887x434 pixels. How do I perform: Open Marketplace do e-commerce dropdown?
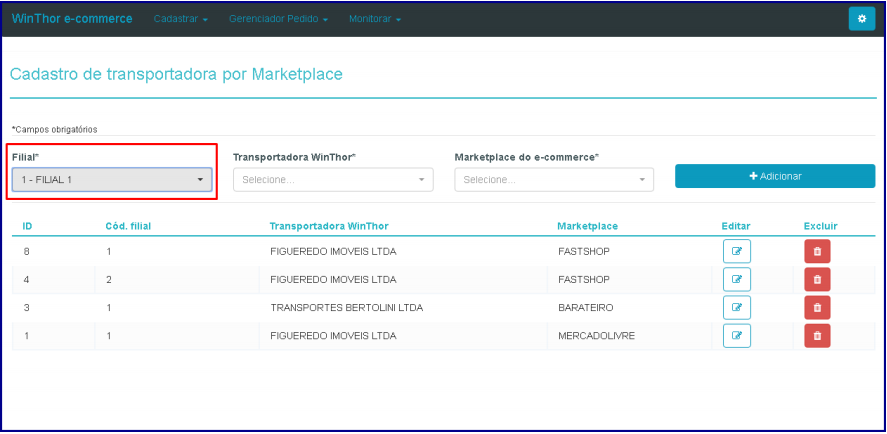pos(554,179)
